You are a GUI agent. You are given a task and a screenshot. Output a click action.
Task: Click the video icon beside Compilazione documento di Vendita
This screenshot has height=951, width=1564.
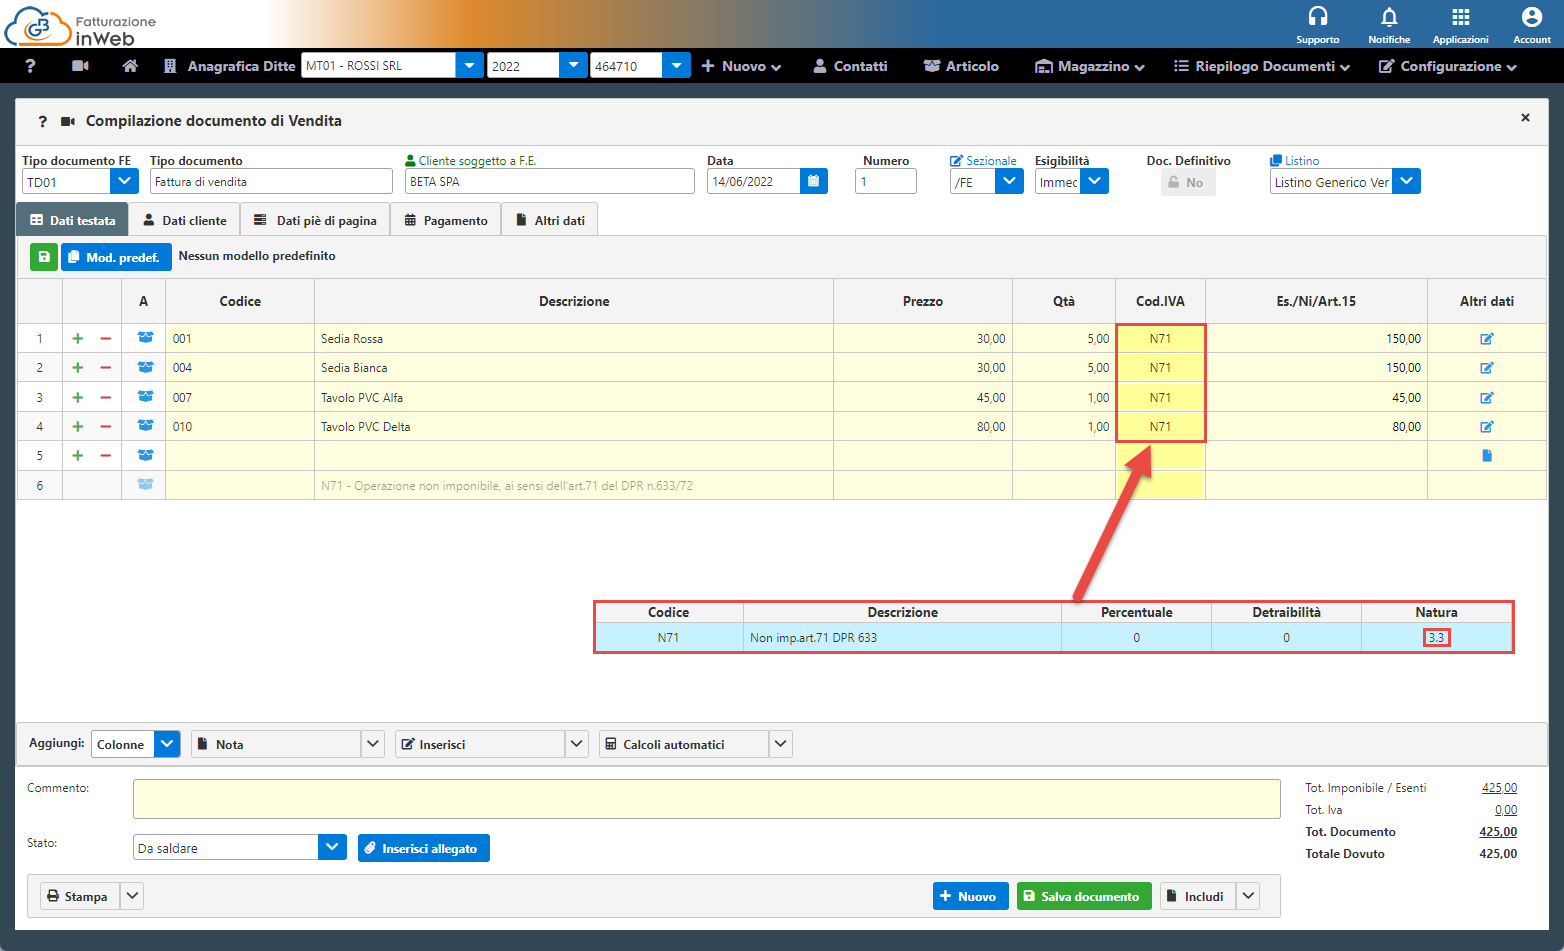pos(68,121)
